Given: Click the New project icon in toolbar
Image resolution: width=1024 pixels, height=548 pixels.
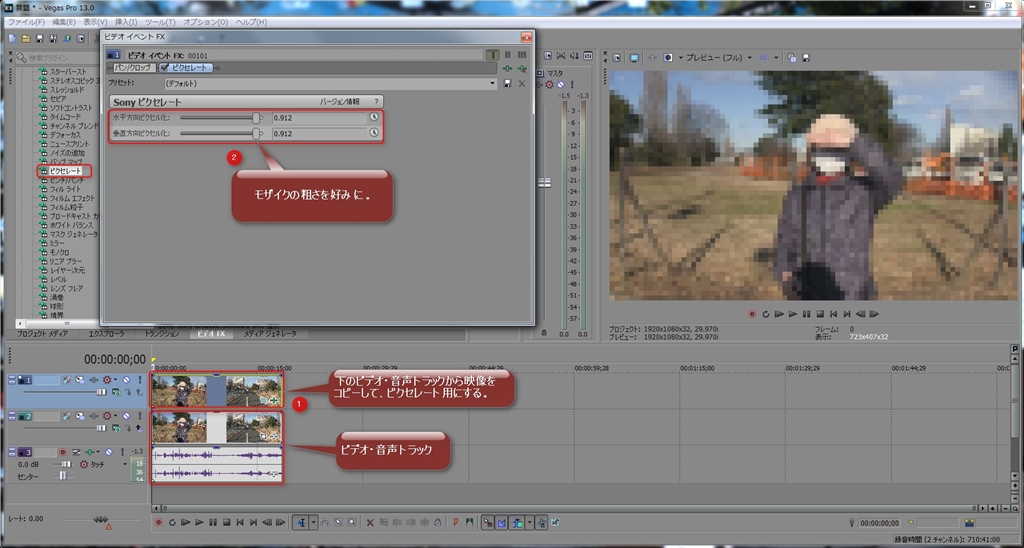Looking at the screenshot, I should coord(12,39).
